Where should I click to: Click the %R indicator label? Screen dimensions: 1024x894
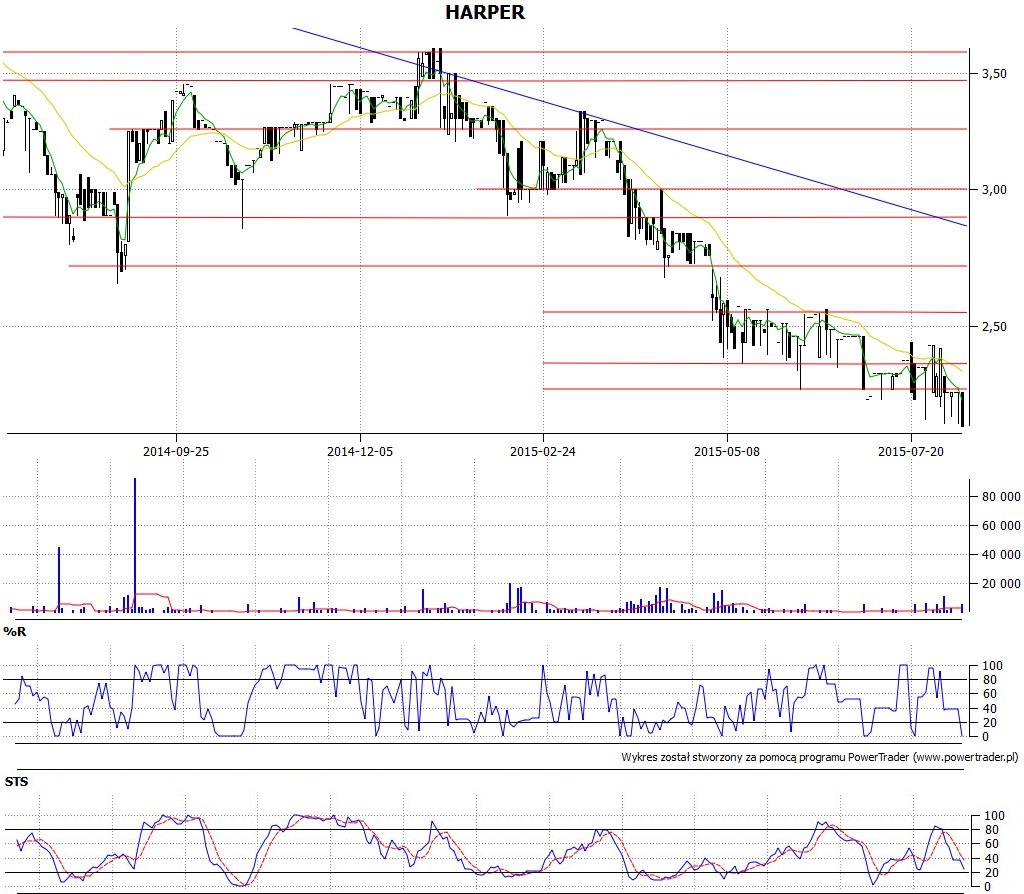14,631
